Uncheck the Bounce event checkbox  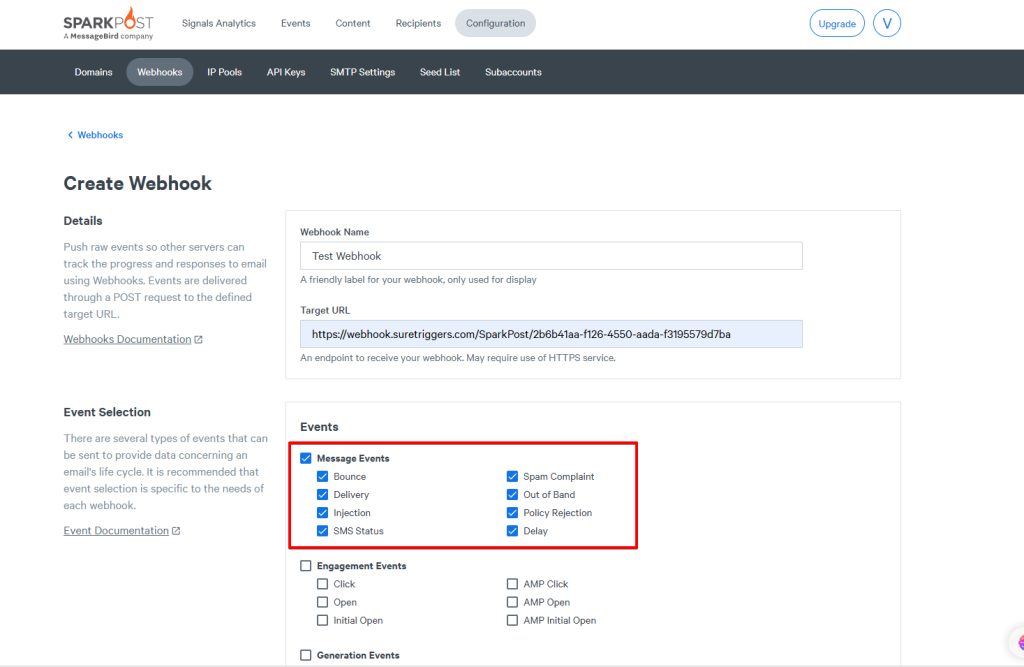coord(323,477)
